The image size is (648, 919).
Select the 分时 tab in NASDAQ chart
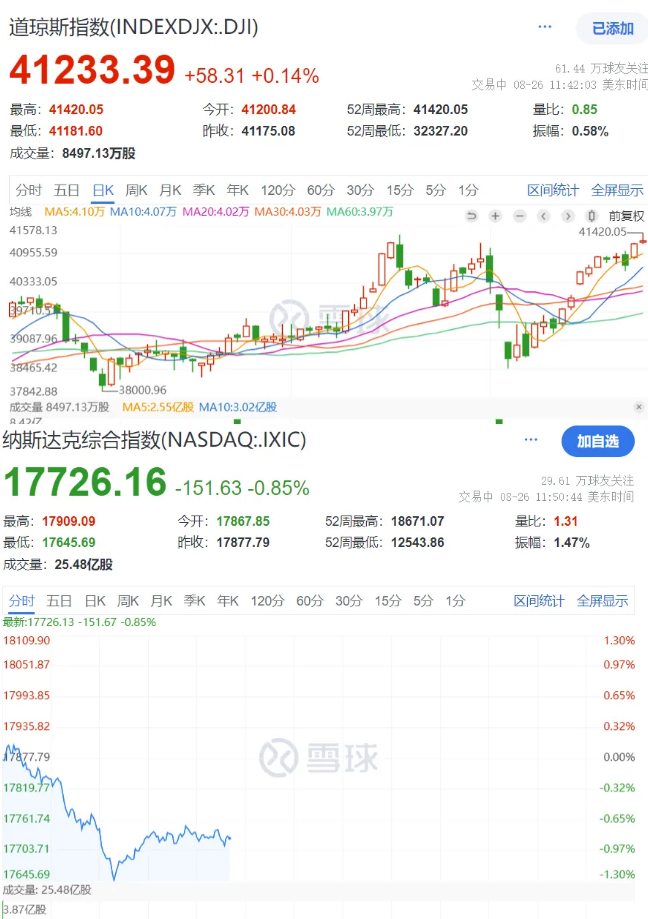[x=22, y=601]
